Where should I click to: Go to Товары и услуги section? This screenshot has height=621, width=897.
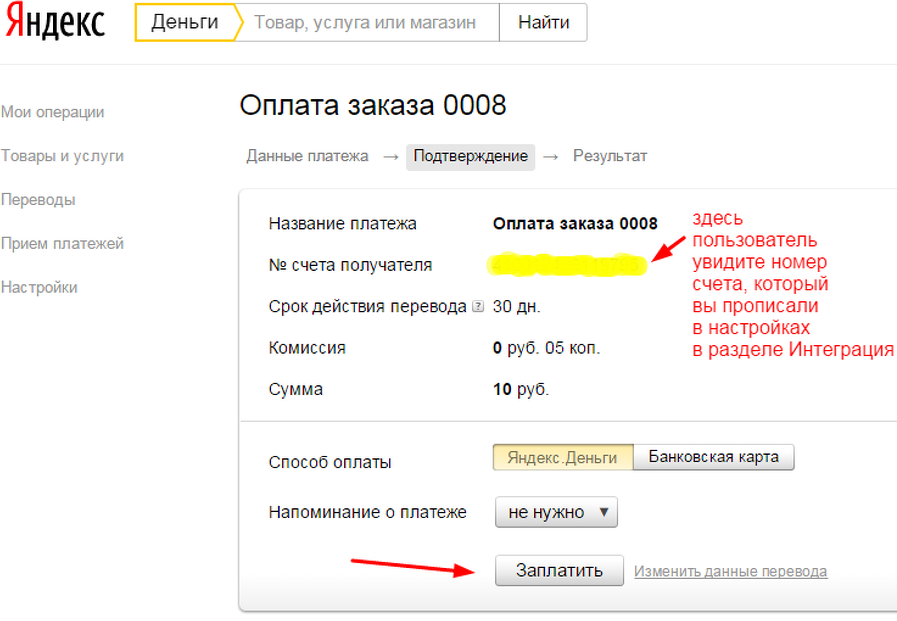(62, 156)
